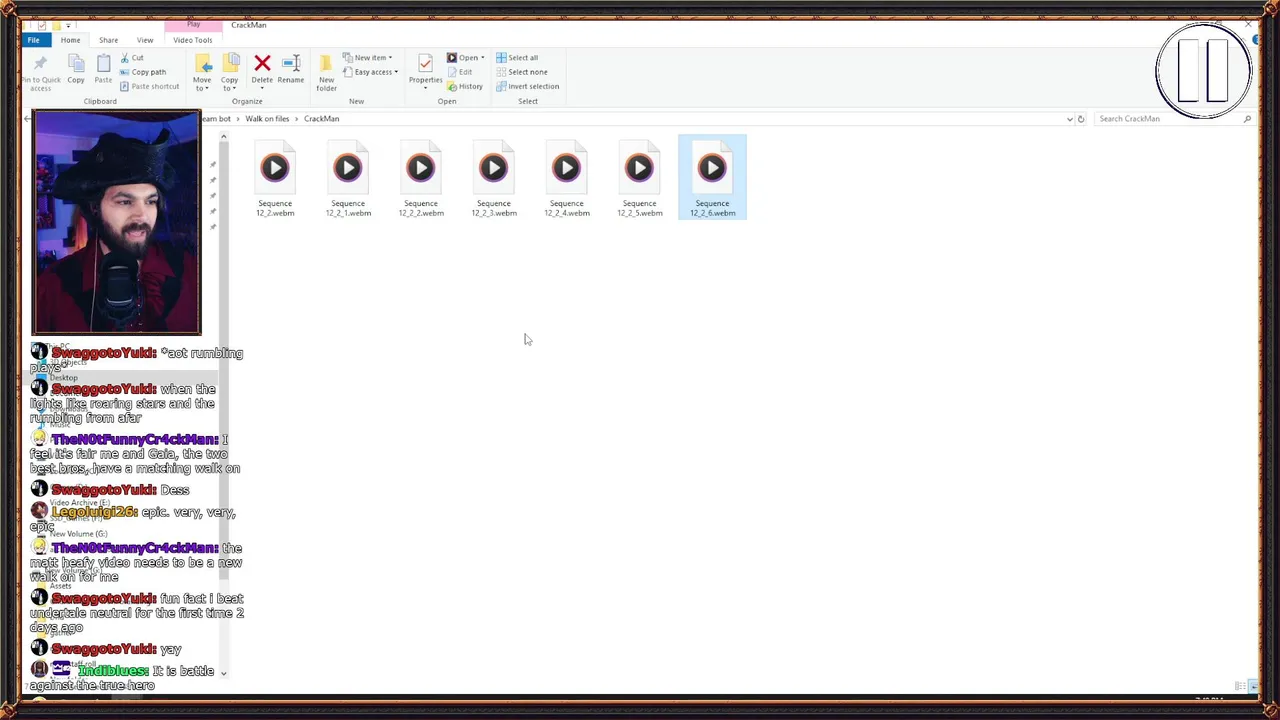Switch to the View ribbon tab
The image size is (1280, 720).
(145, 40)
